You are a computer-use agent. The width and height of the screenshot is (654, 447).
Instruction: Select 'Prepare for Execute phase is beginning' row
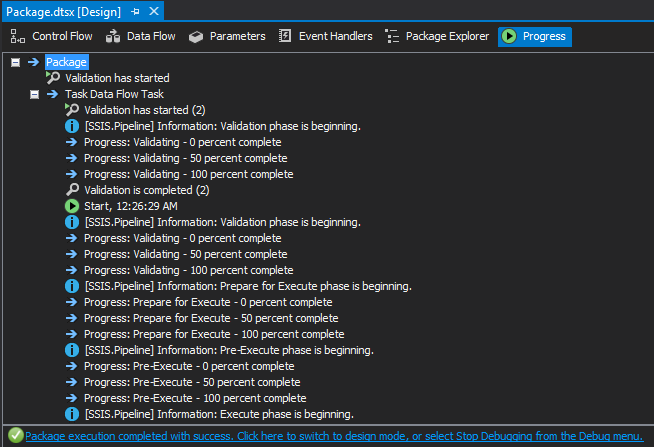click(248, 286)
